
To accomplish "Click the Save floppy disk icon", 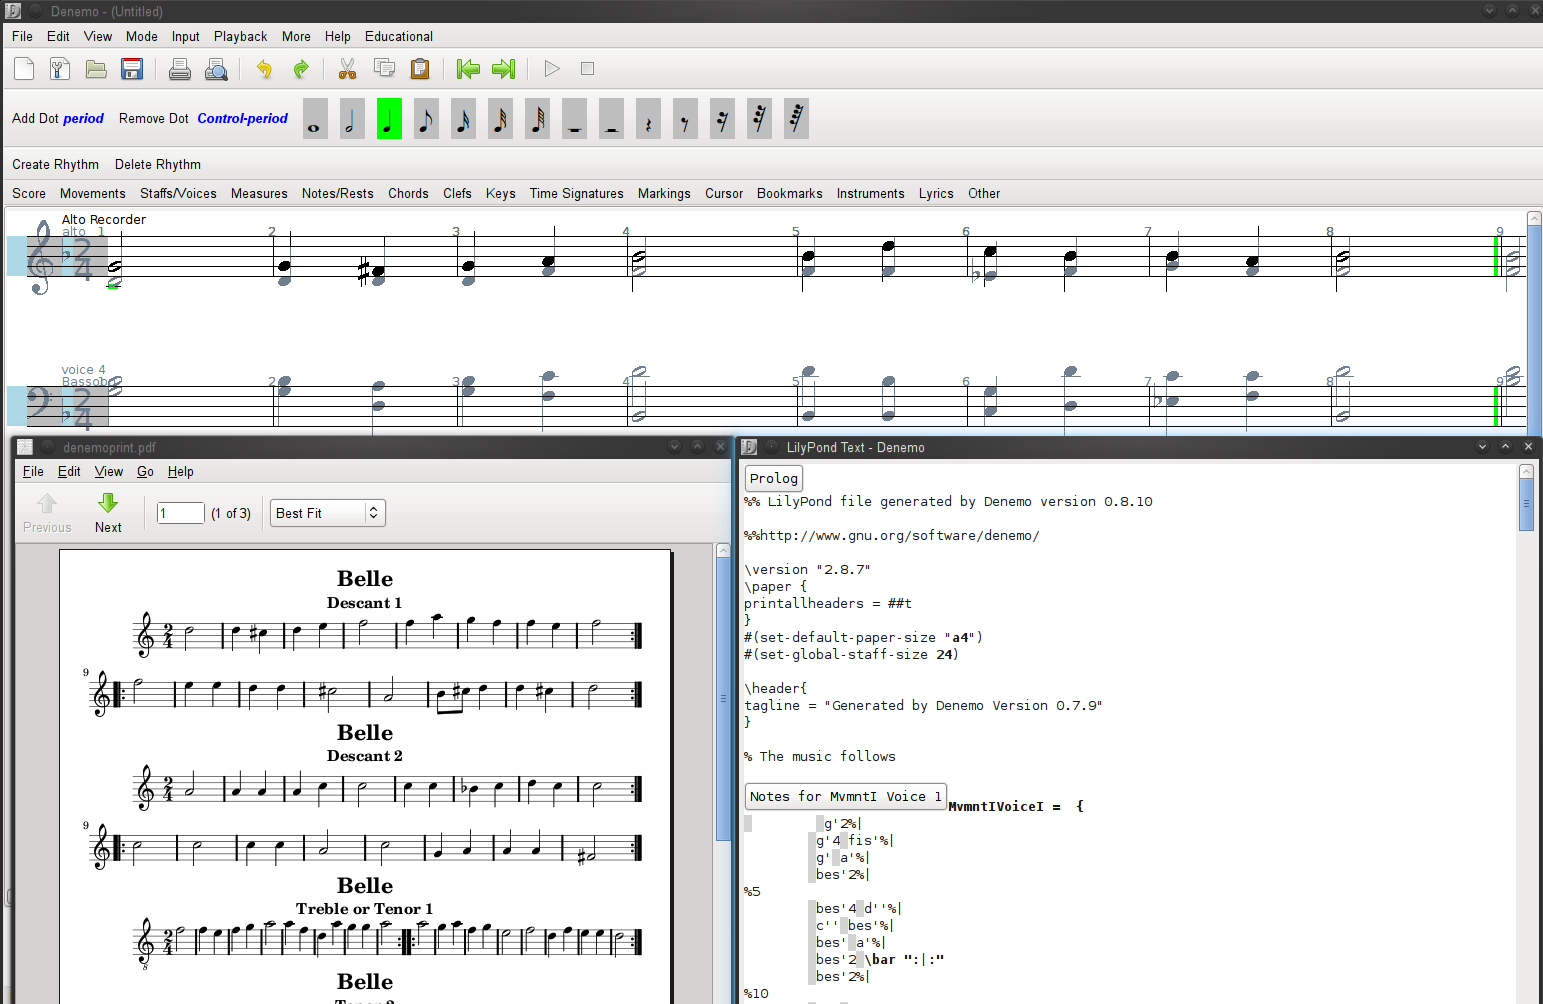I will (132, 69).
